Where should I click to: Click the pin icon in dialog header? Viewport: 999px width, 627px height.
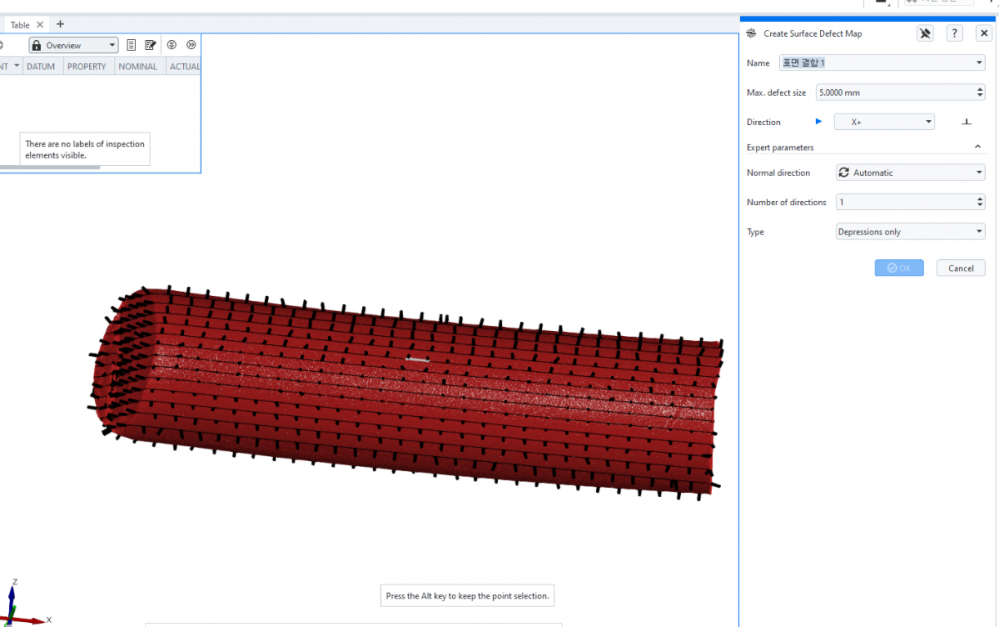925,33
